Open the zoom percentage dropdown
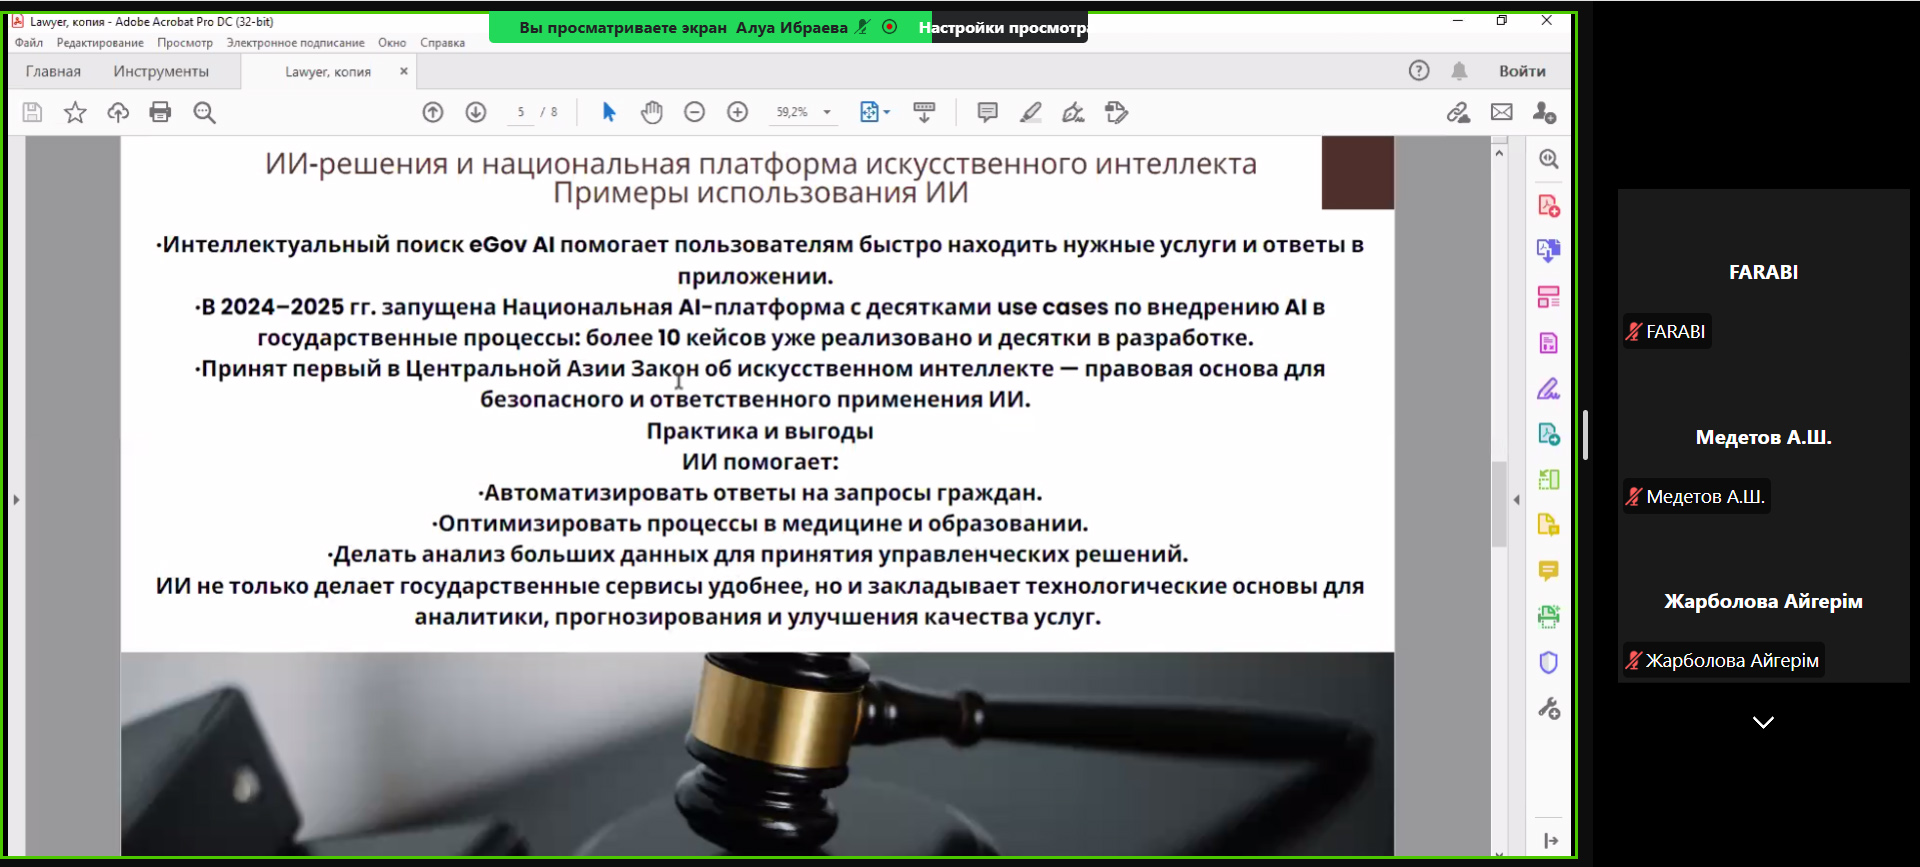Viewport: 1920px width, 867px height. coord(827,112)
